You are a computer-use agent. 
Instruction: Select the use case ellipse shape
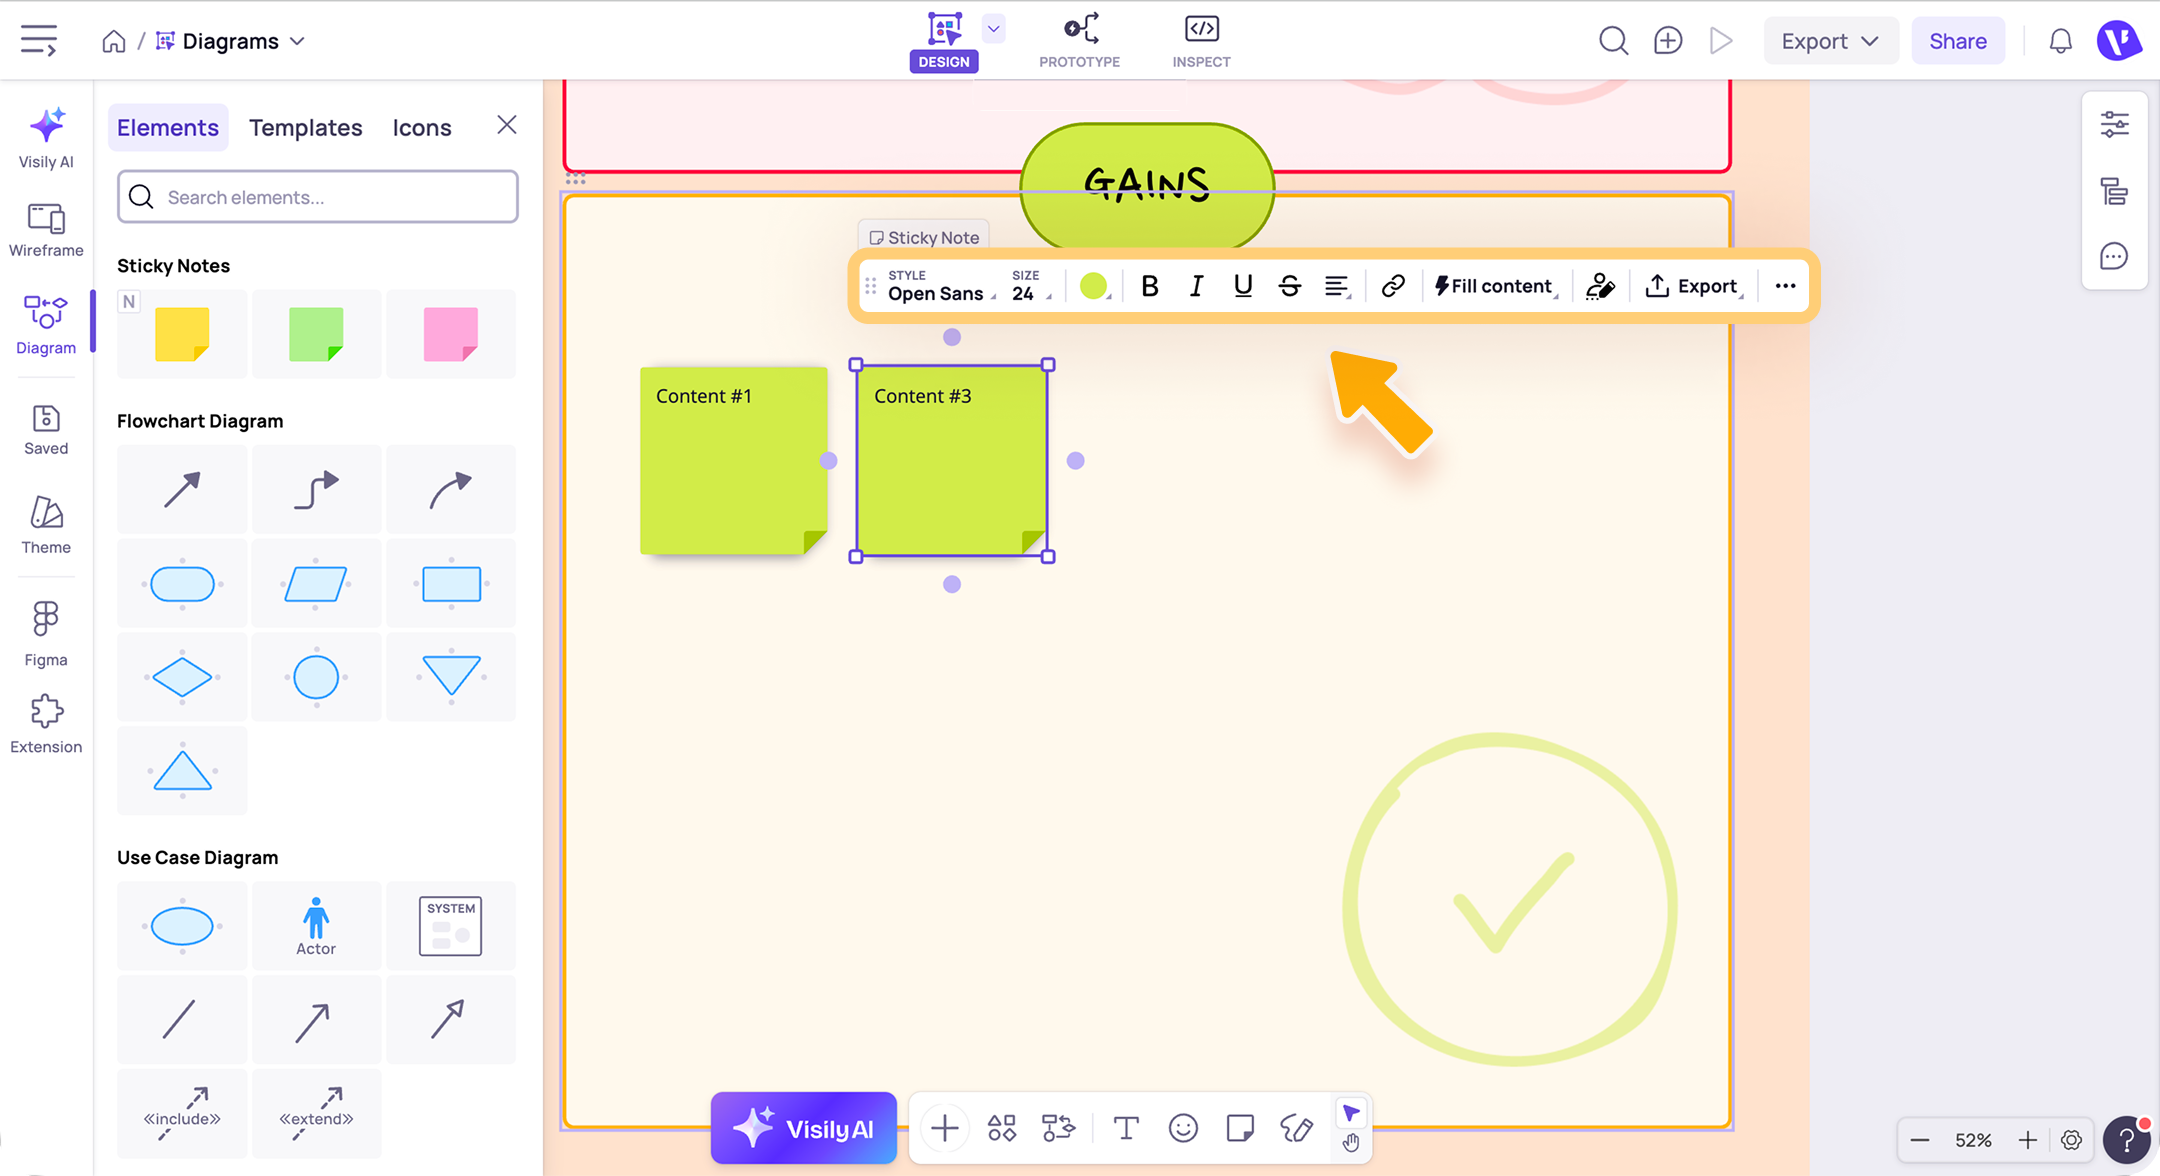[x=182, y=926]
